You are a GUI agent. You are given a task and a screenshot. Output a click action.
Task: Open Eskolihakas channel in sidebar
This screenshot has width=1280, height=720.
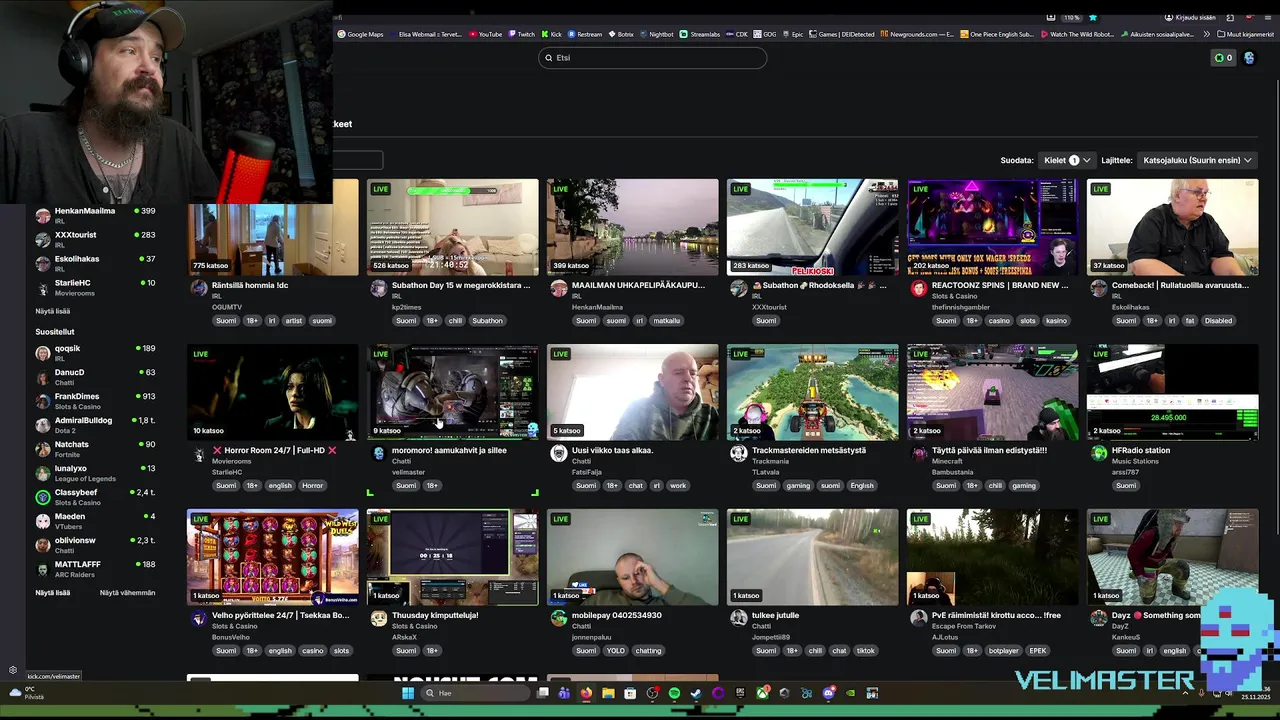[96, 263]
